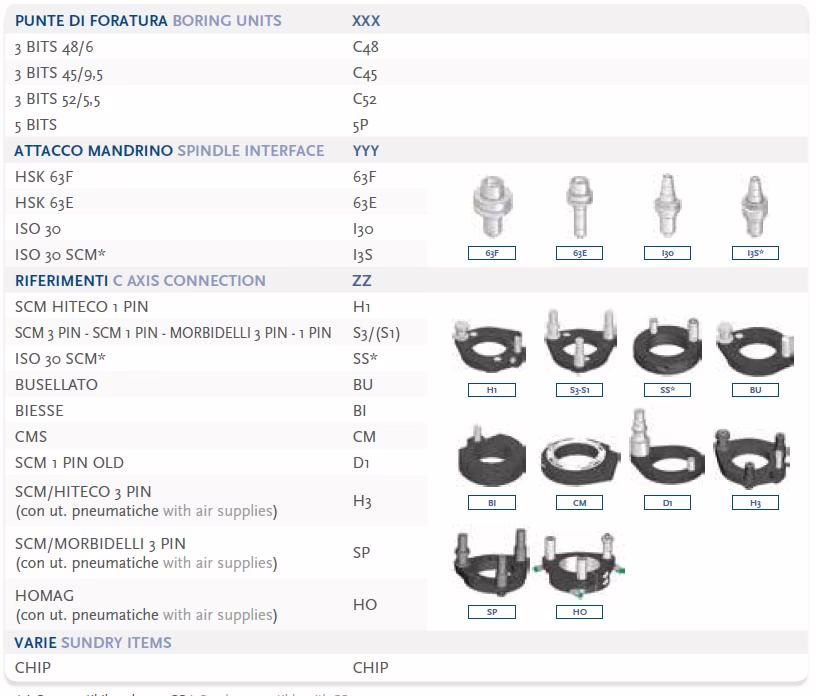This screenshot has height=696, width=816.
Task: Select the RIFERIMENTI C AXIS CONNECTION header
Action: coord(140,281)
